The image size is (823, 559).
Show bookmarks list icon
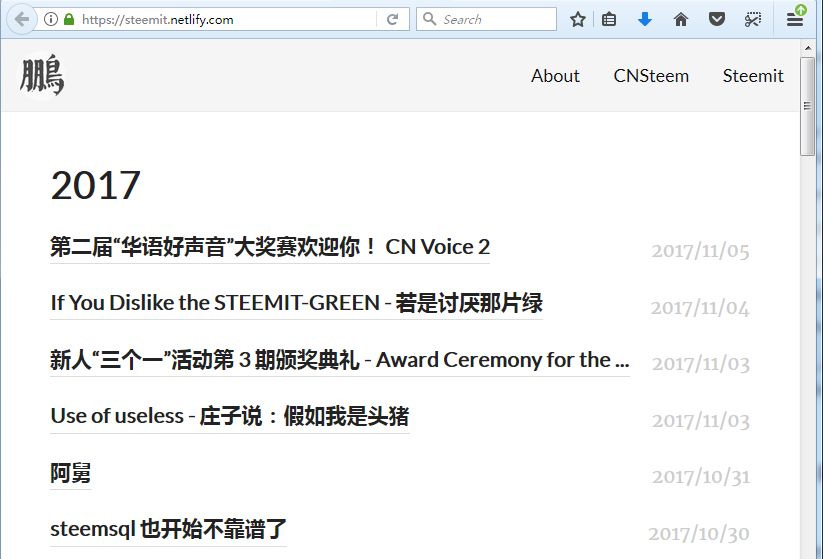point(609,19)
